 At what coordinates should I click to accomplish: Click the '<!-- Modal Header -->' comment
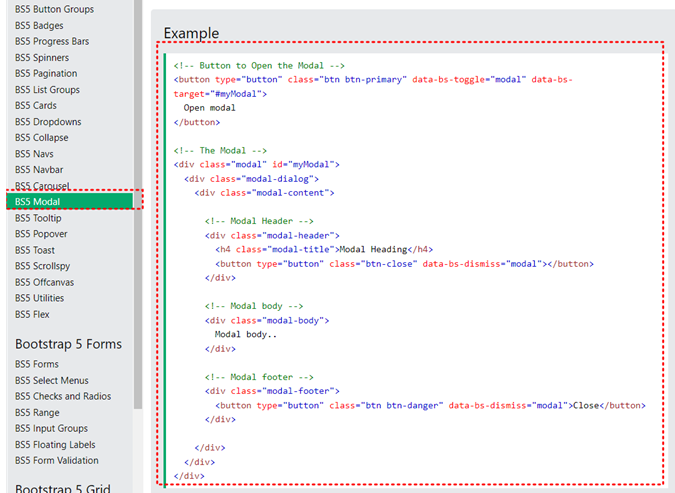[259, 221]
